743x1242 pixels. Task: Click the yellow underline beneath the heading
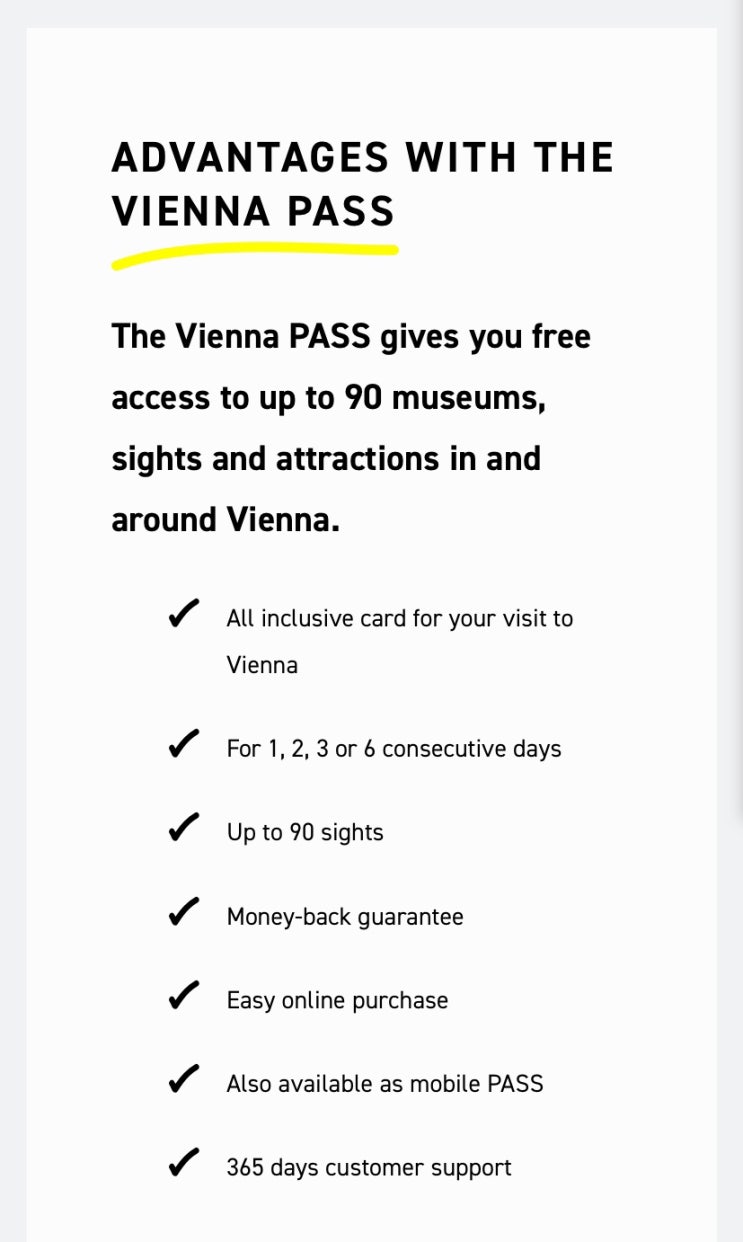[x=254, y=254]
